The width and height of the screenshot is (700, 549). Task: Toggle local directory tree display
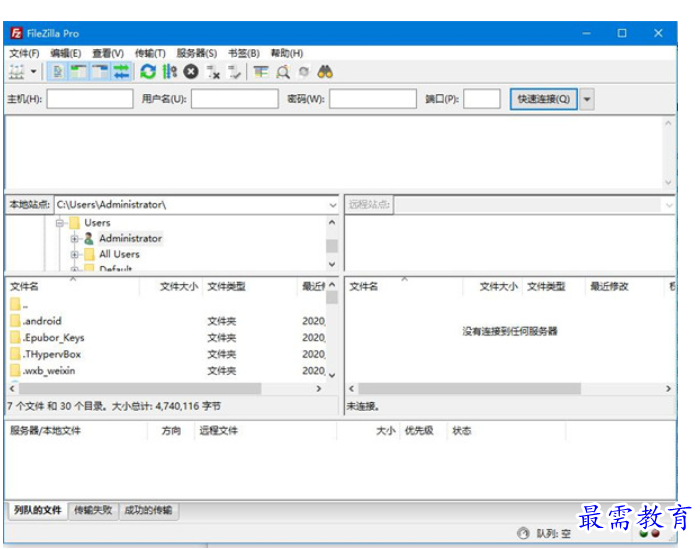pyautogui.click(x=79, y=72)
